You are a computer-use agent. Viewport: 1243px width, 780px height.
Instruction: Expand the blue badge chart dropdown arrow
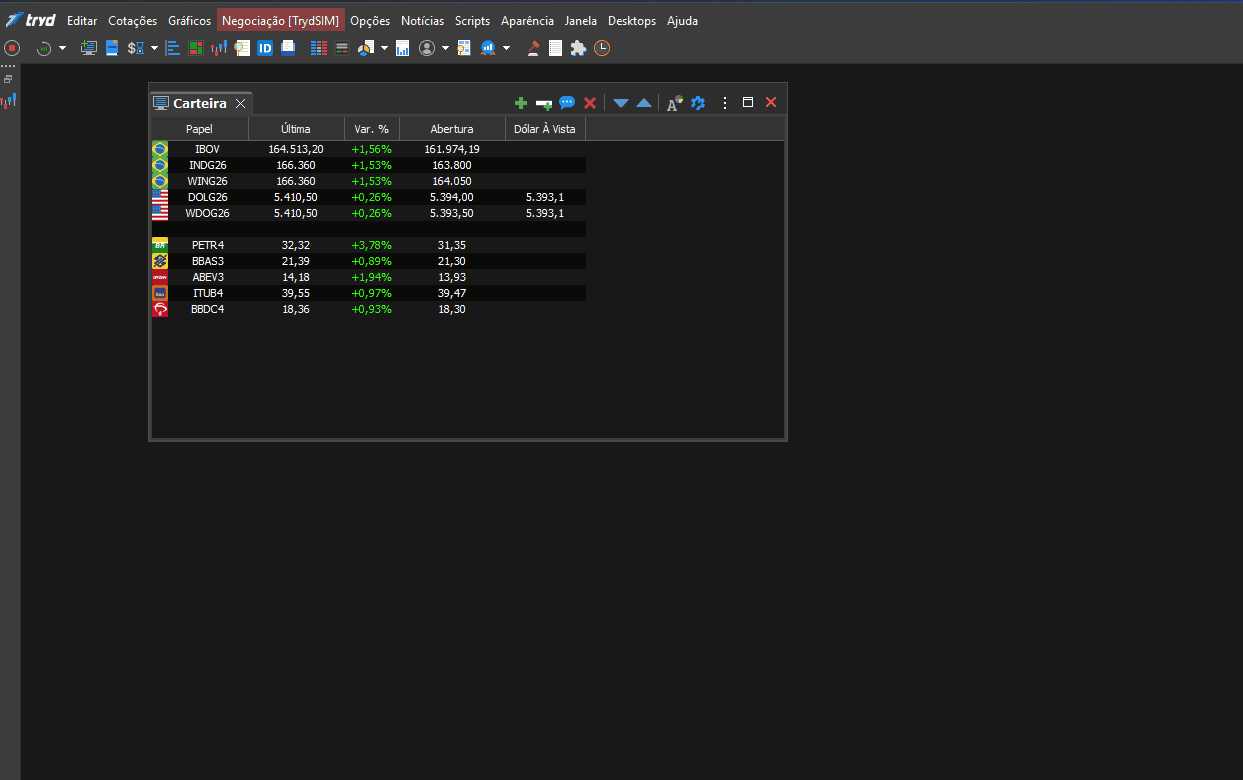pyautogui.click(x=506, y=48)
